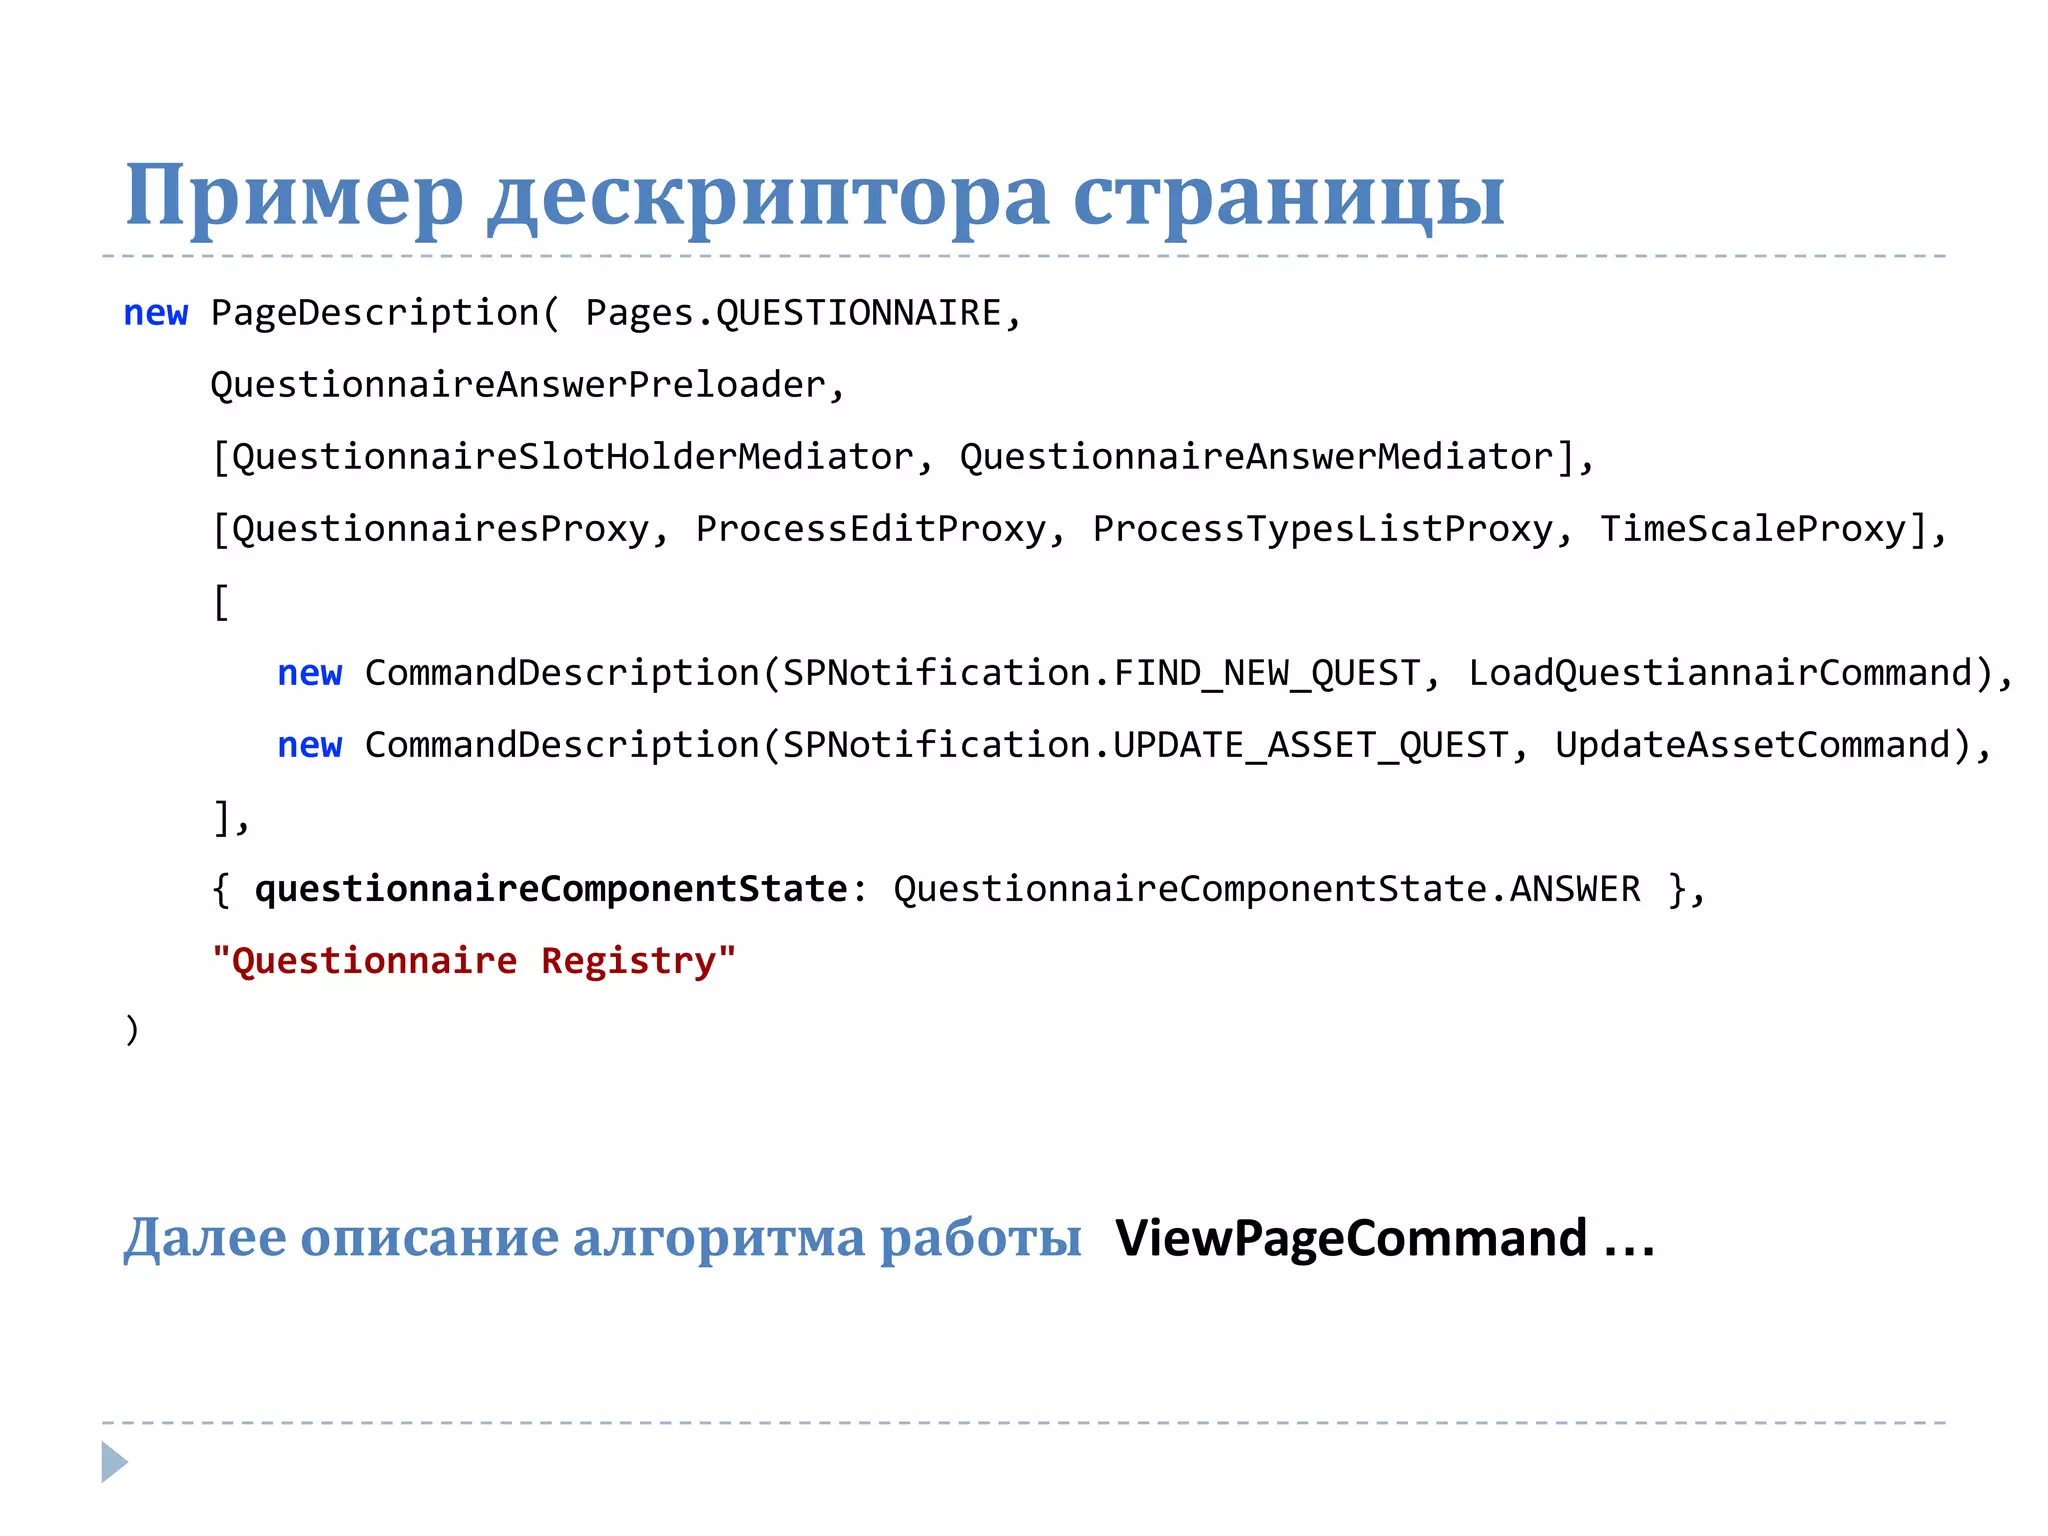Viewport: 2048px width, 1536px height.
Task: Click 'QuestionnaireComponentState.ANSWER' value
Action: point(1267,889)
